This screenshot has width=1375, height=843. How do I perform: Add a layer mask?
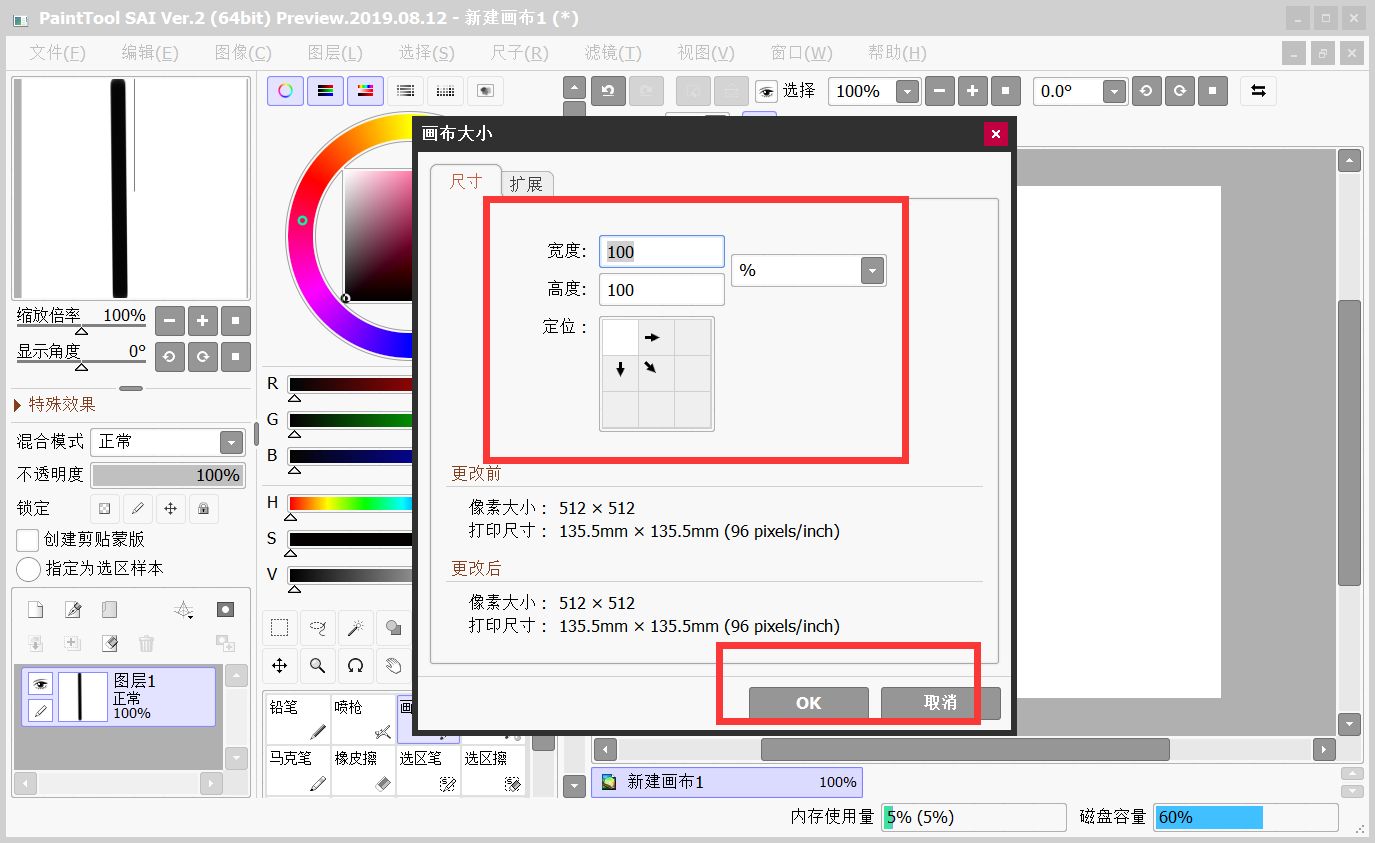tap(226, 610)
